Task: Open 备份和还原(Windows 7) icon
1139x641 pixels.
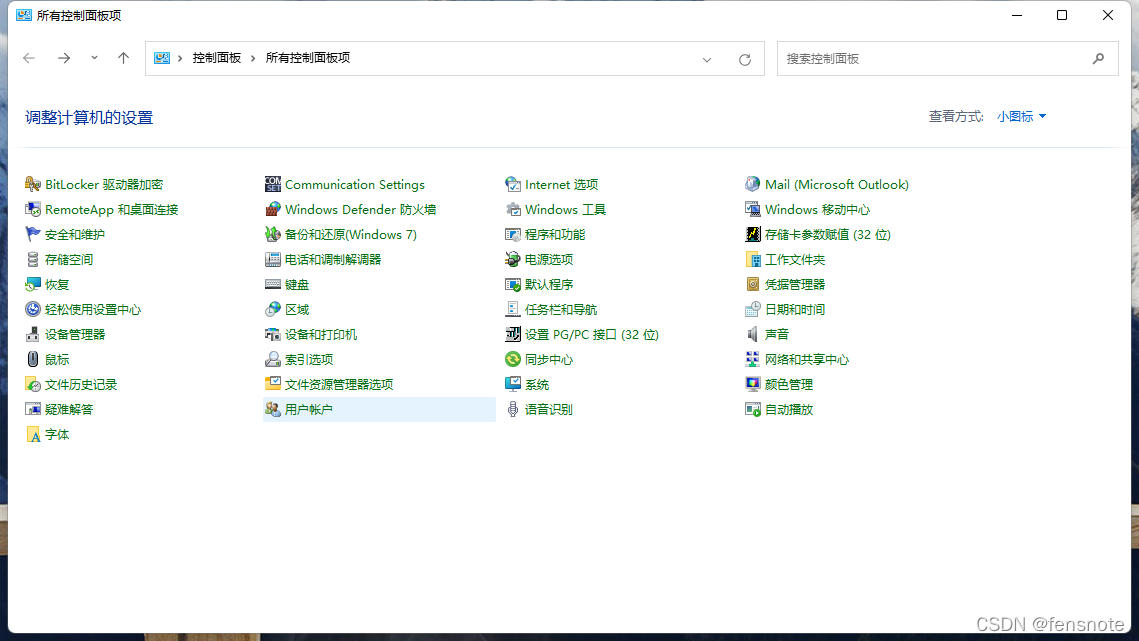Action: click(272, 234)
